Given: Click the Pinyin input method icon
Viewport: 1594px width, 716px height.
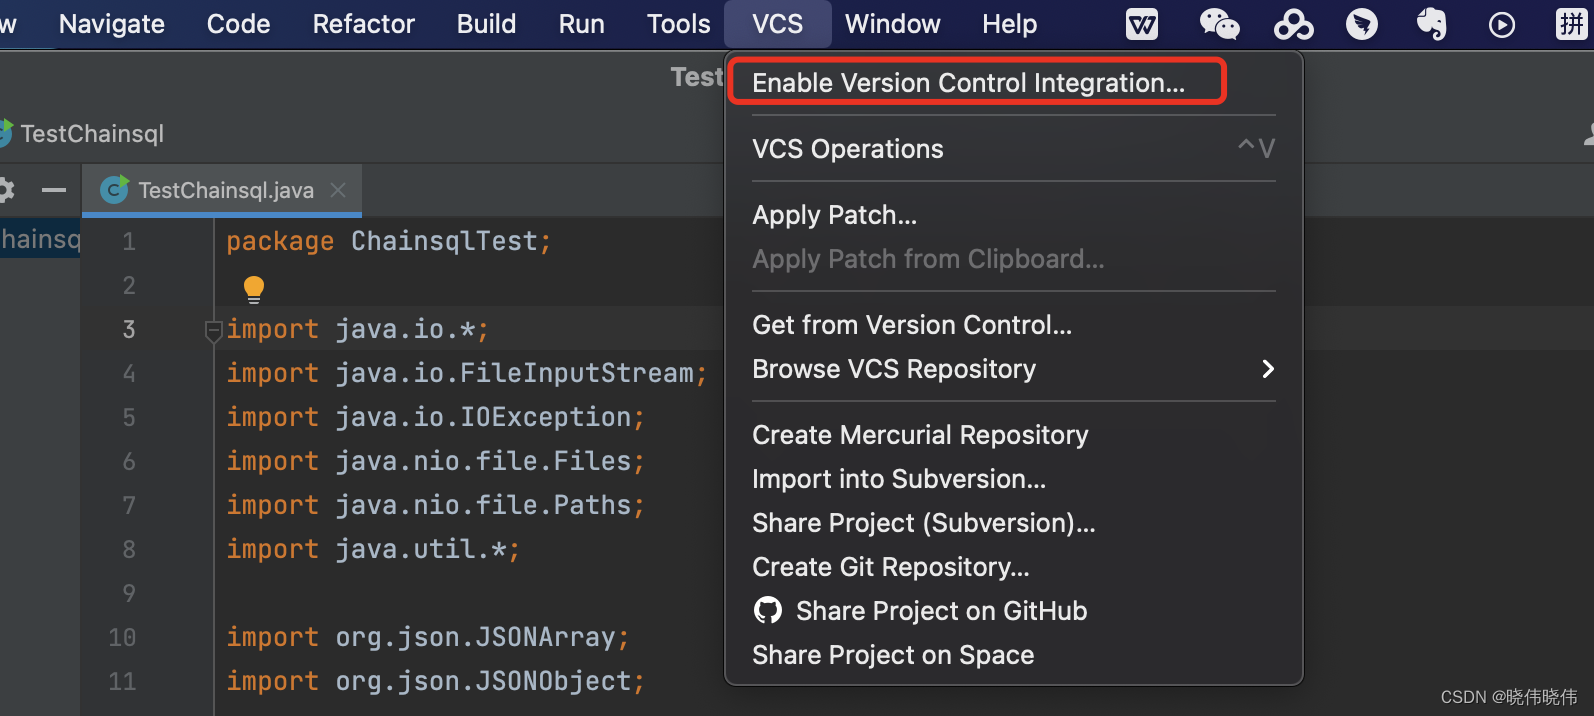Looking at the screenshot, I should 1571,24.
